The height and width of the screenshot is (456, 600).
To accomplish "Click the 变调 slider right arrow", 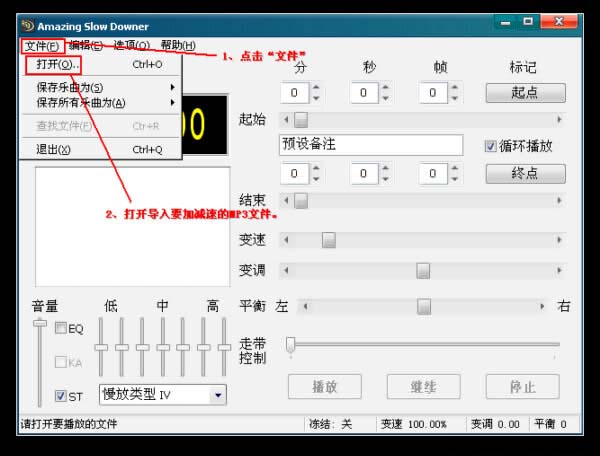I will pos(559,270).
